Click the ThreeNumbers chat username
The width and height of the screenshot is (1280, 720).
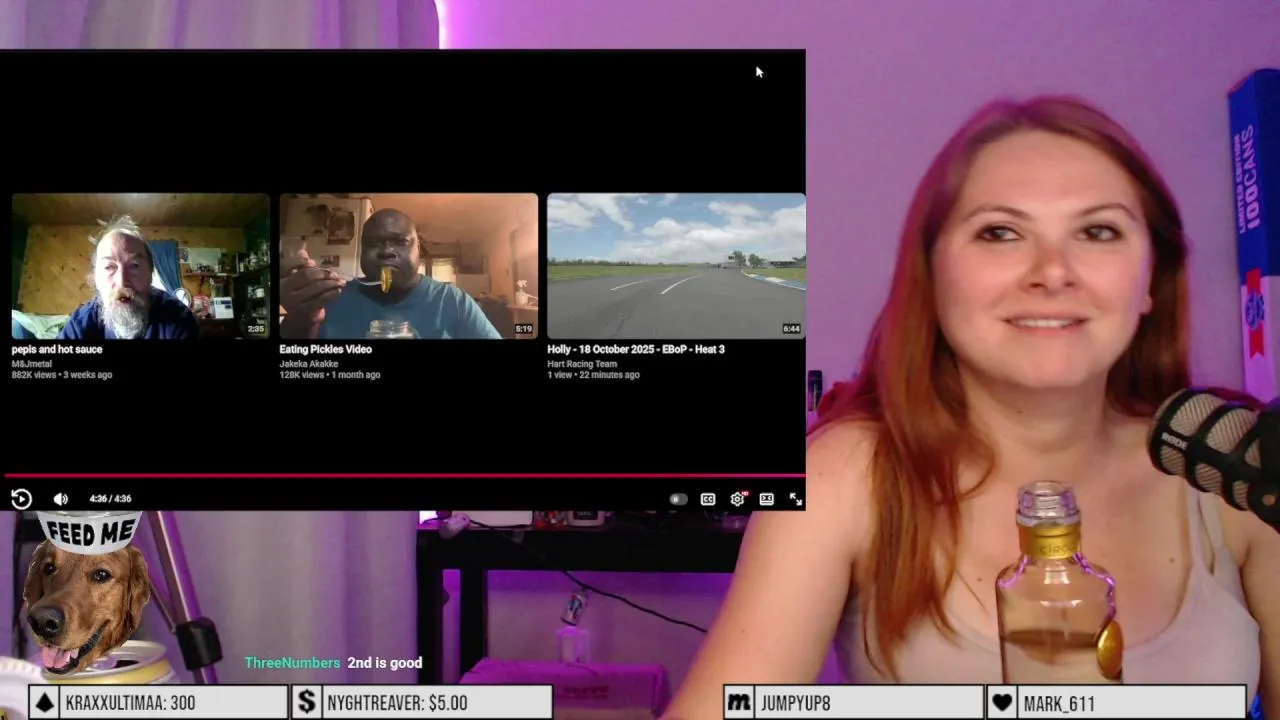(x=292, y=663)
